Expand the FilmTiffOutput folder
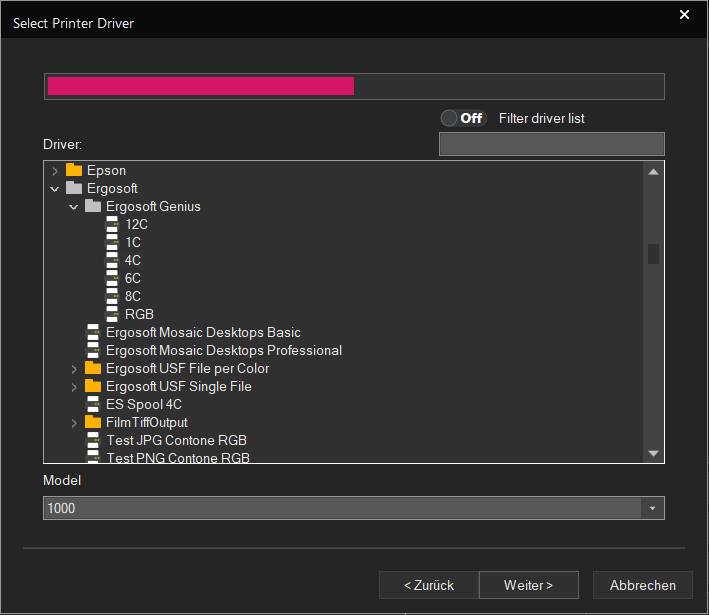 click(74, 423)
